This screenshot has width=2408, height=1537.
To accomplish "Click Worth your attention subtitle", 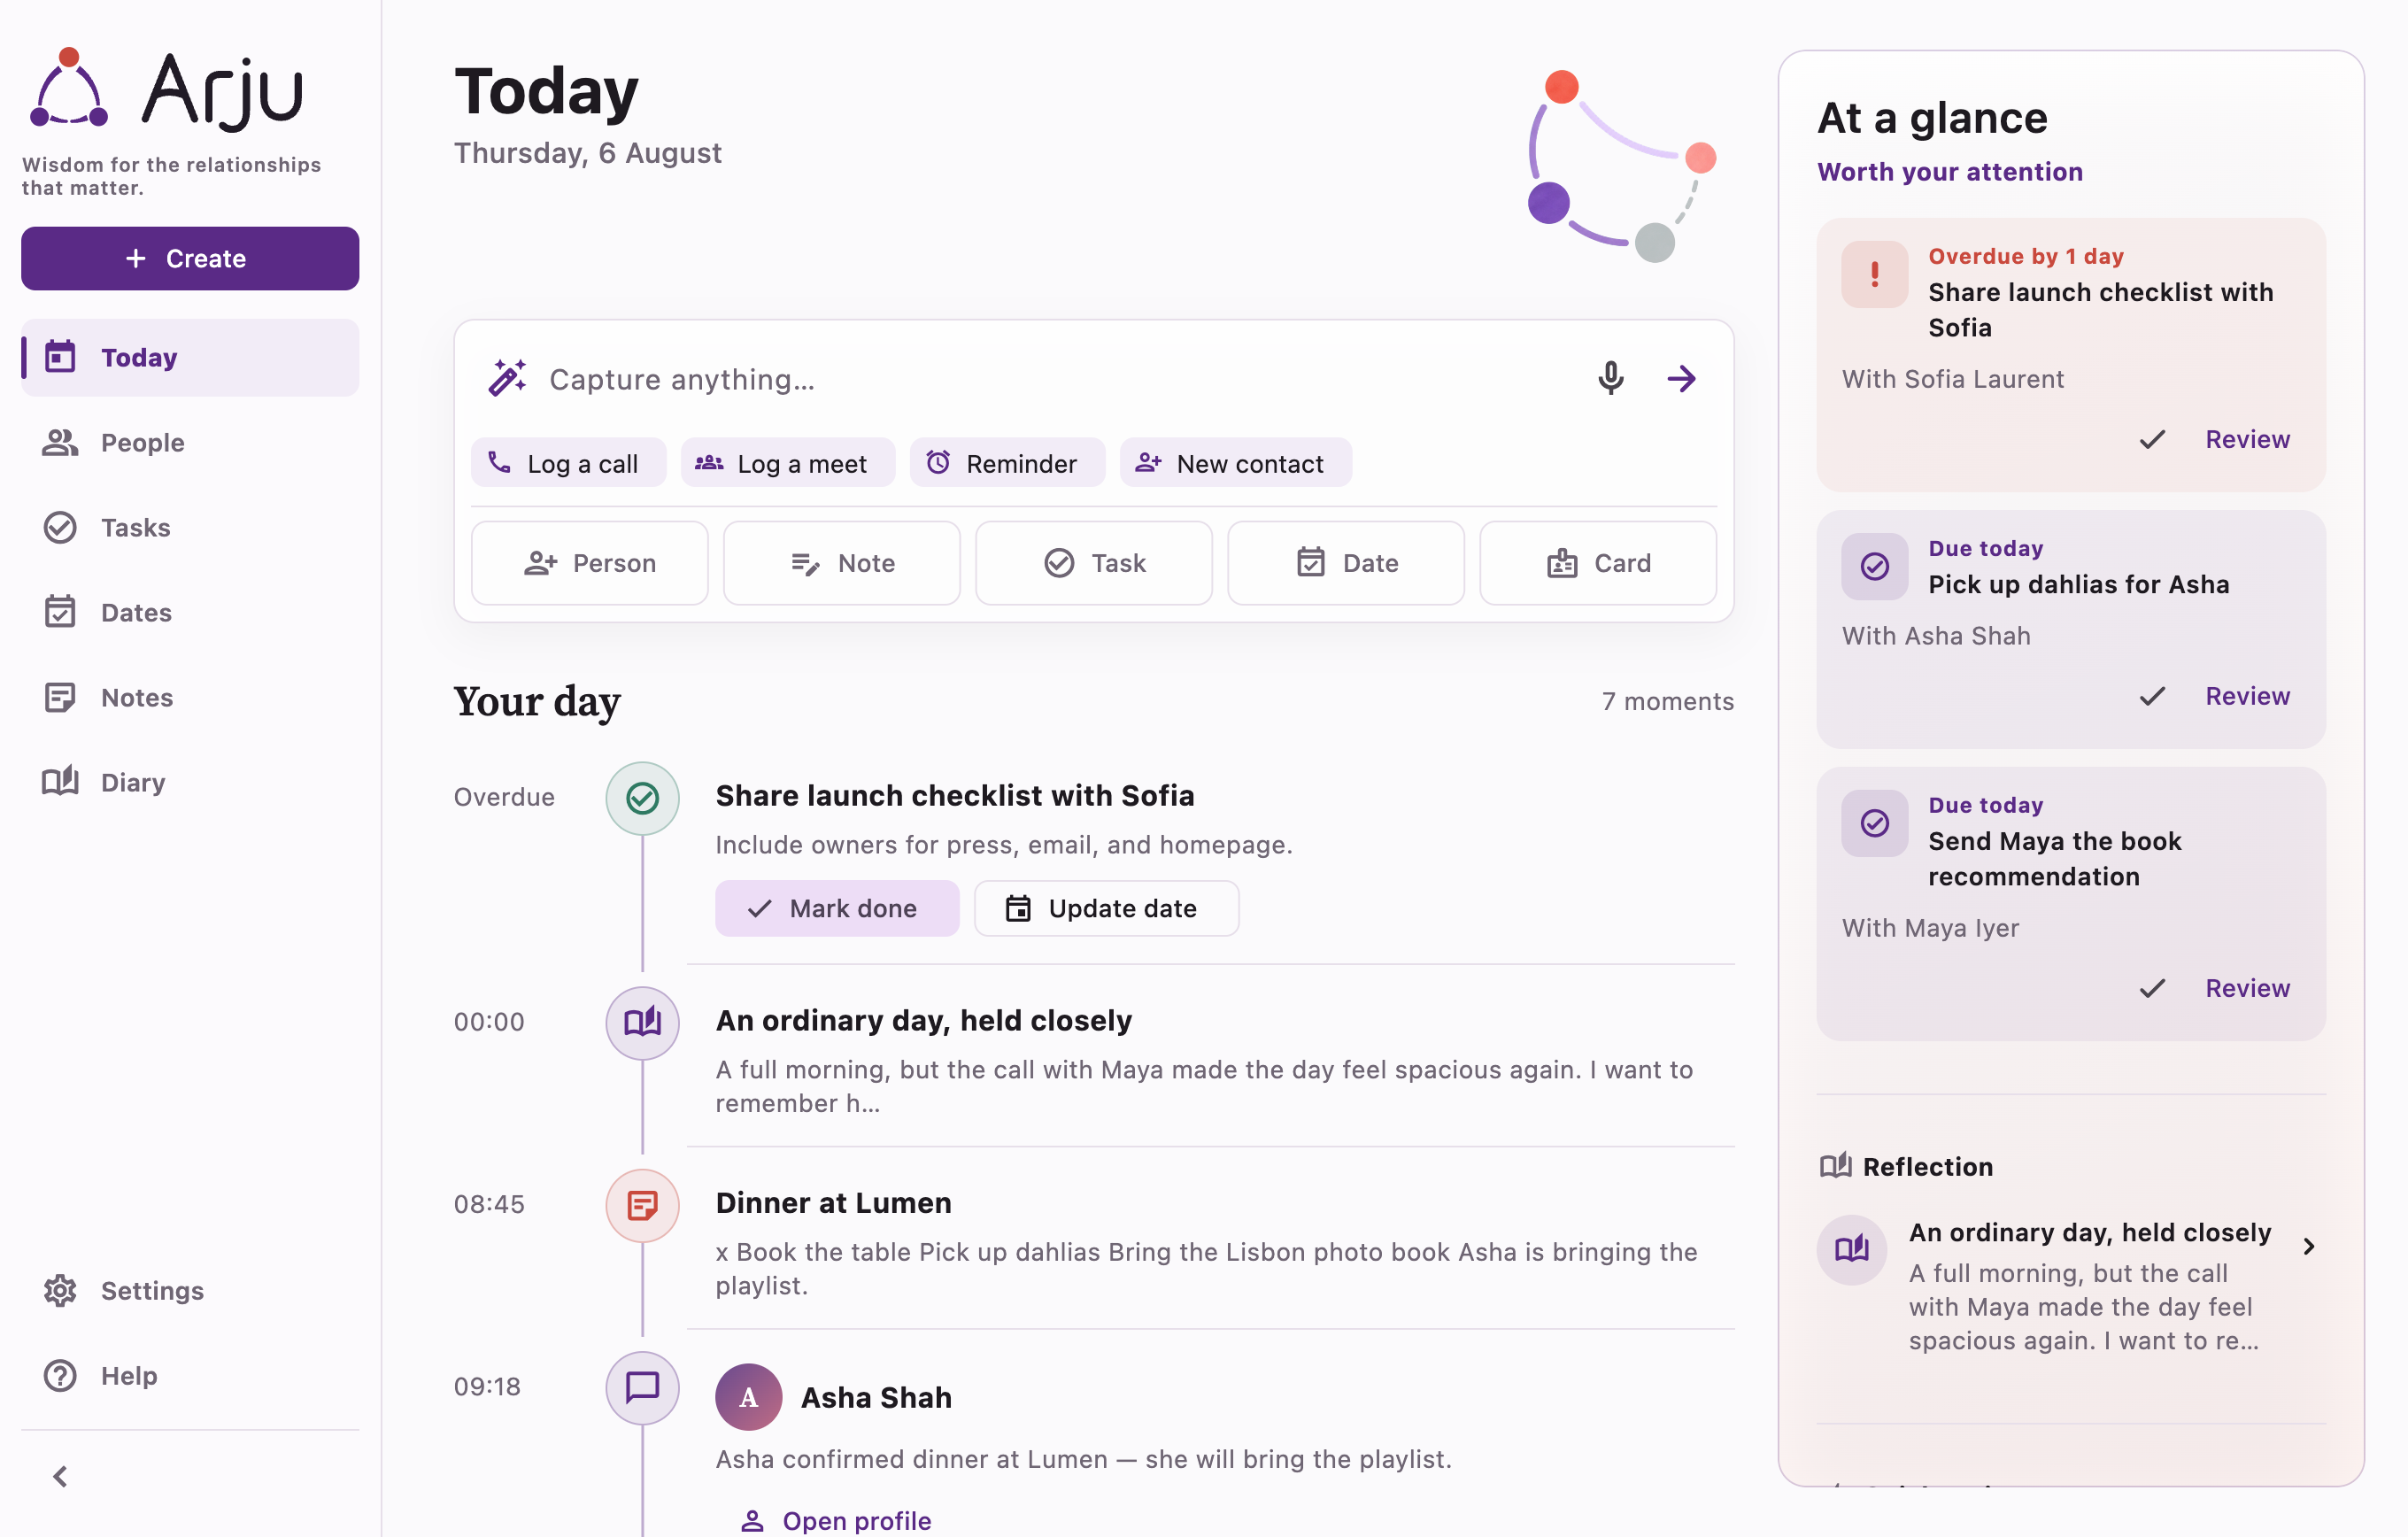I will (x=1949, y=171).
